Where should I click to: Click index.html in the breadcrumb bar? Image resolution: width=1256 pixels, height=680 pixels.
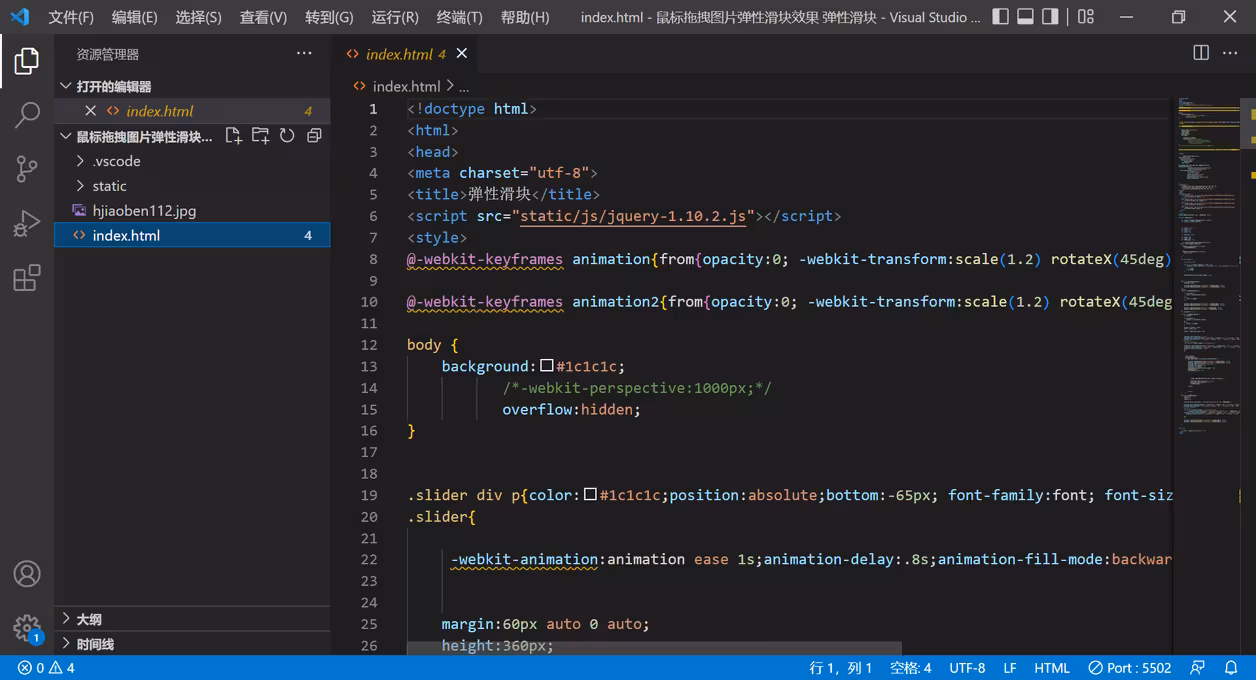[x=406, y=87]
